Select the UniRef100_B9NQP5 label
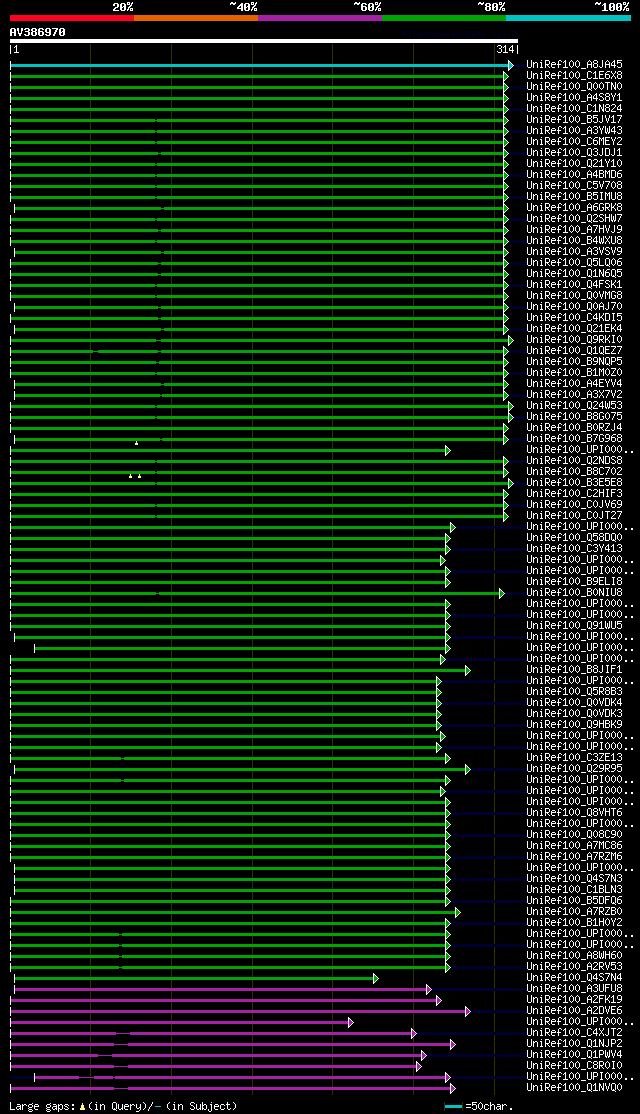This screenshot has width=640, height=1114. click(575, 362)
